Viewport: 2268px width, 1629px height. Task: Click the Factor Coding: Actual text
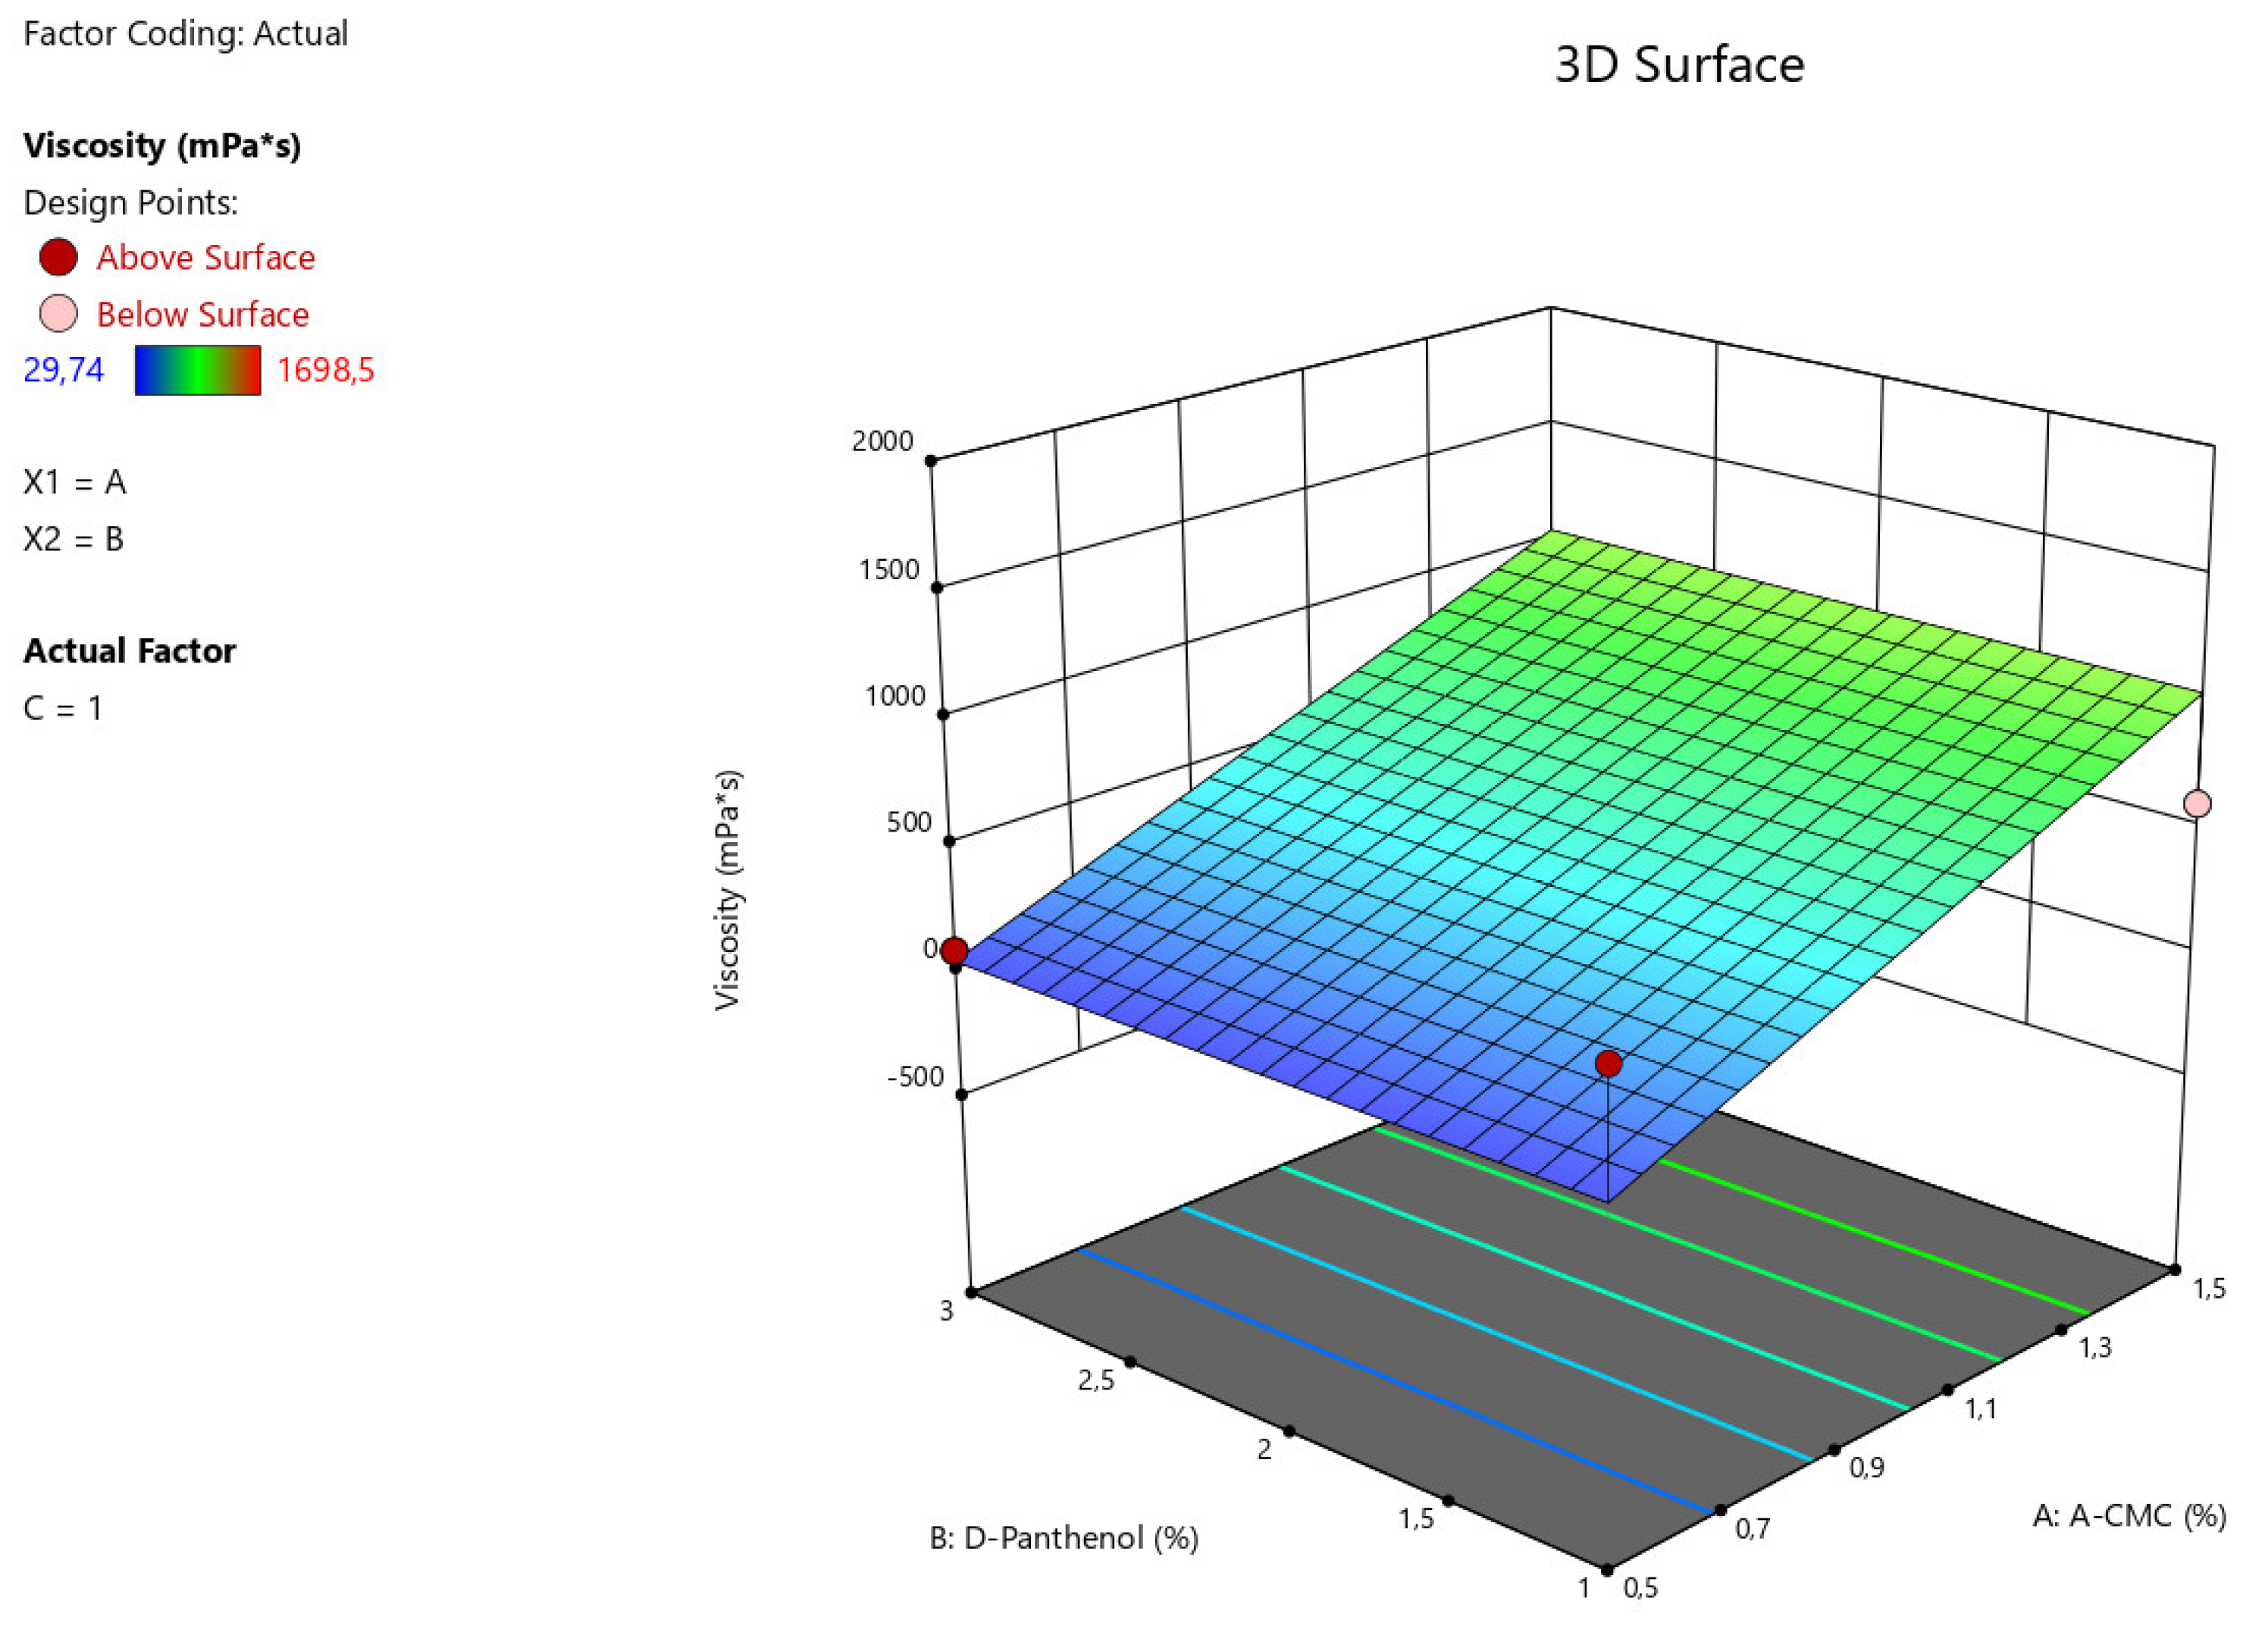(x=185, y=33)
